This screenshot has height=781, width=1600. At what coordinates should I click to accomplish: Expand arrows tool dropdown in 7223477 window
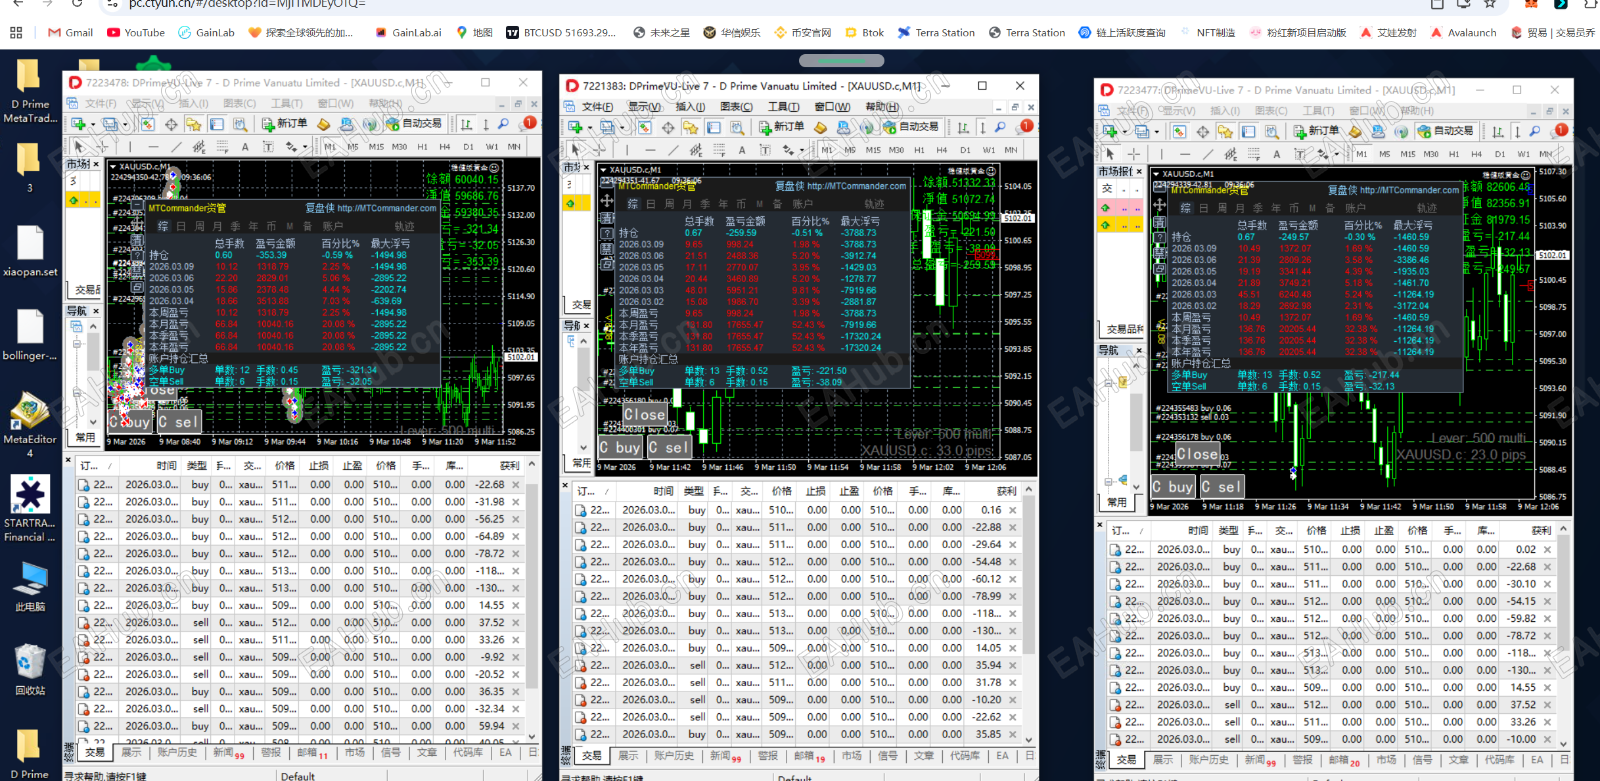pos(1337,154)
